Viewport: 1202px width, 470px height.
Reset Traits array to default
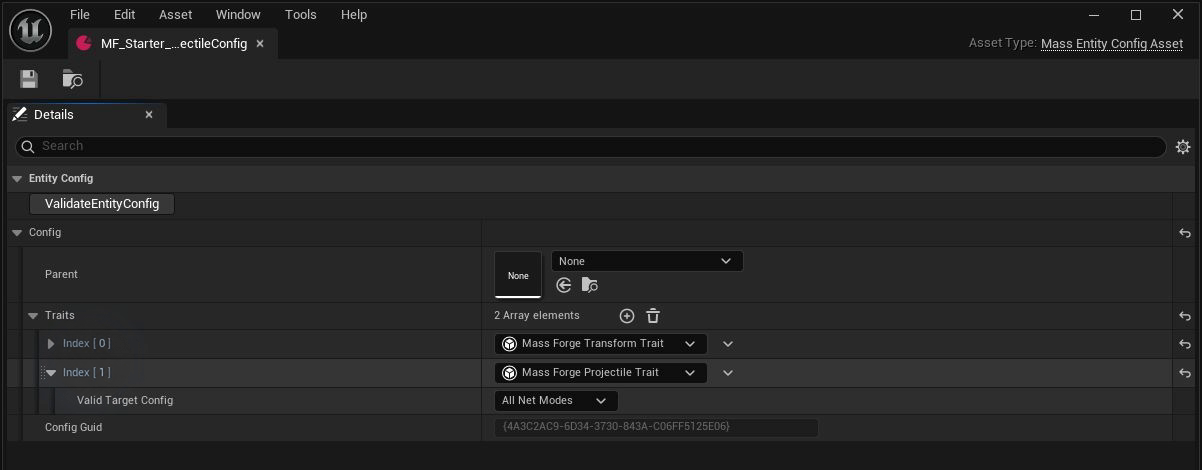(1185, 316)
